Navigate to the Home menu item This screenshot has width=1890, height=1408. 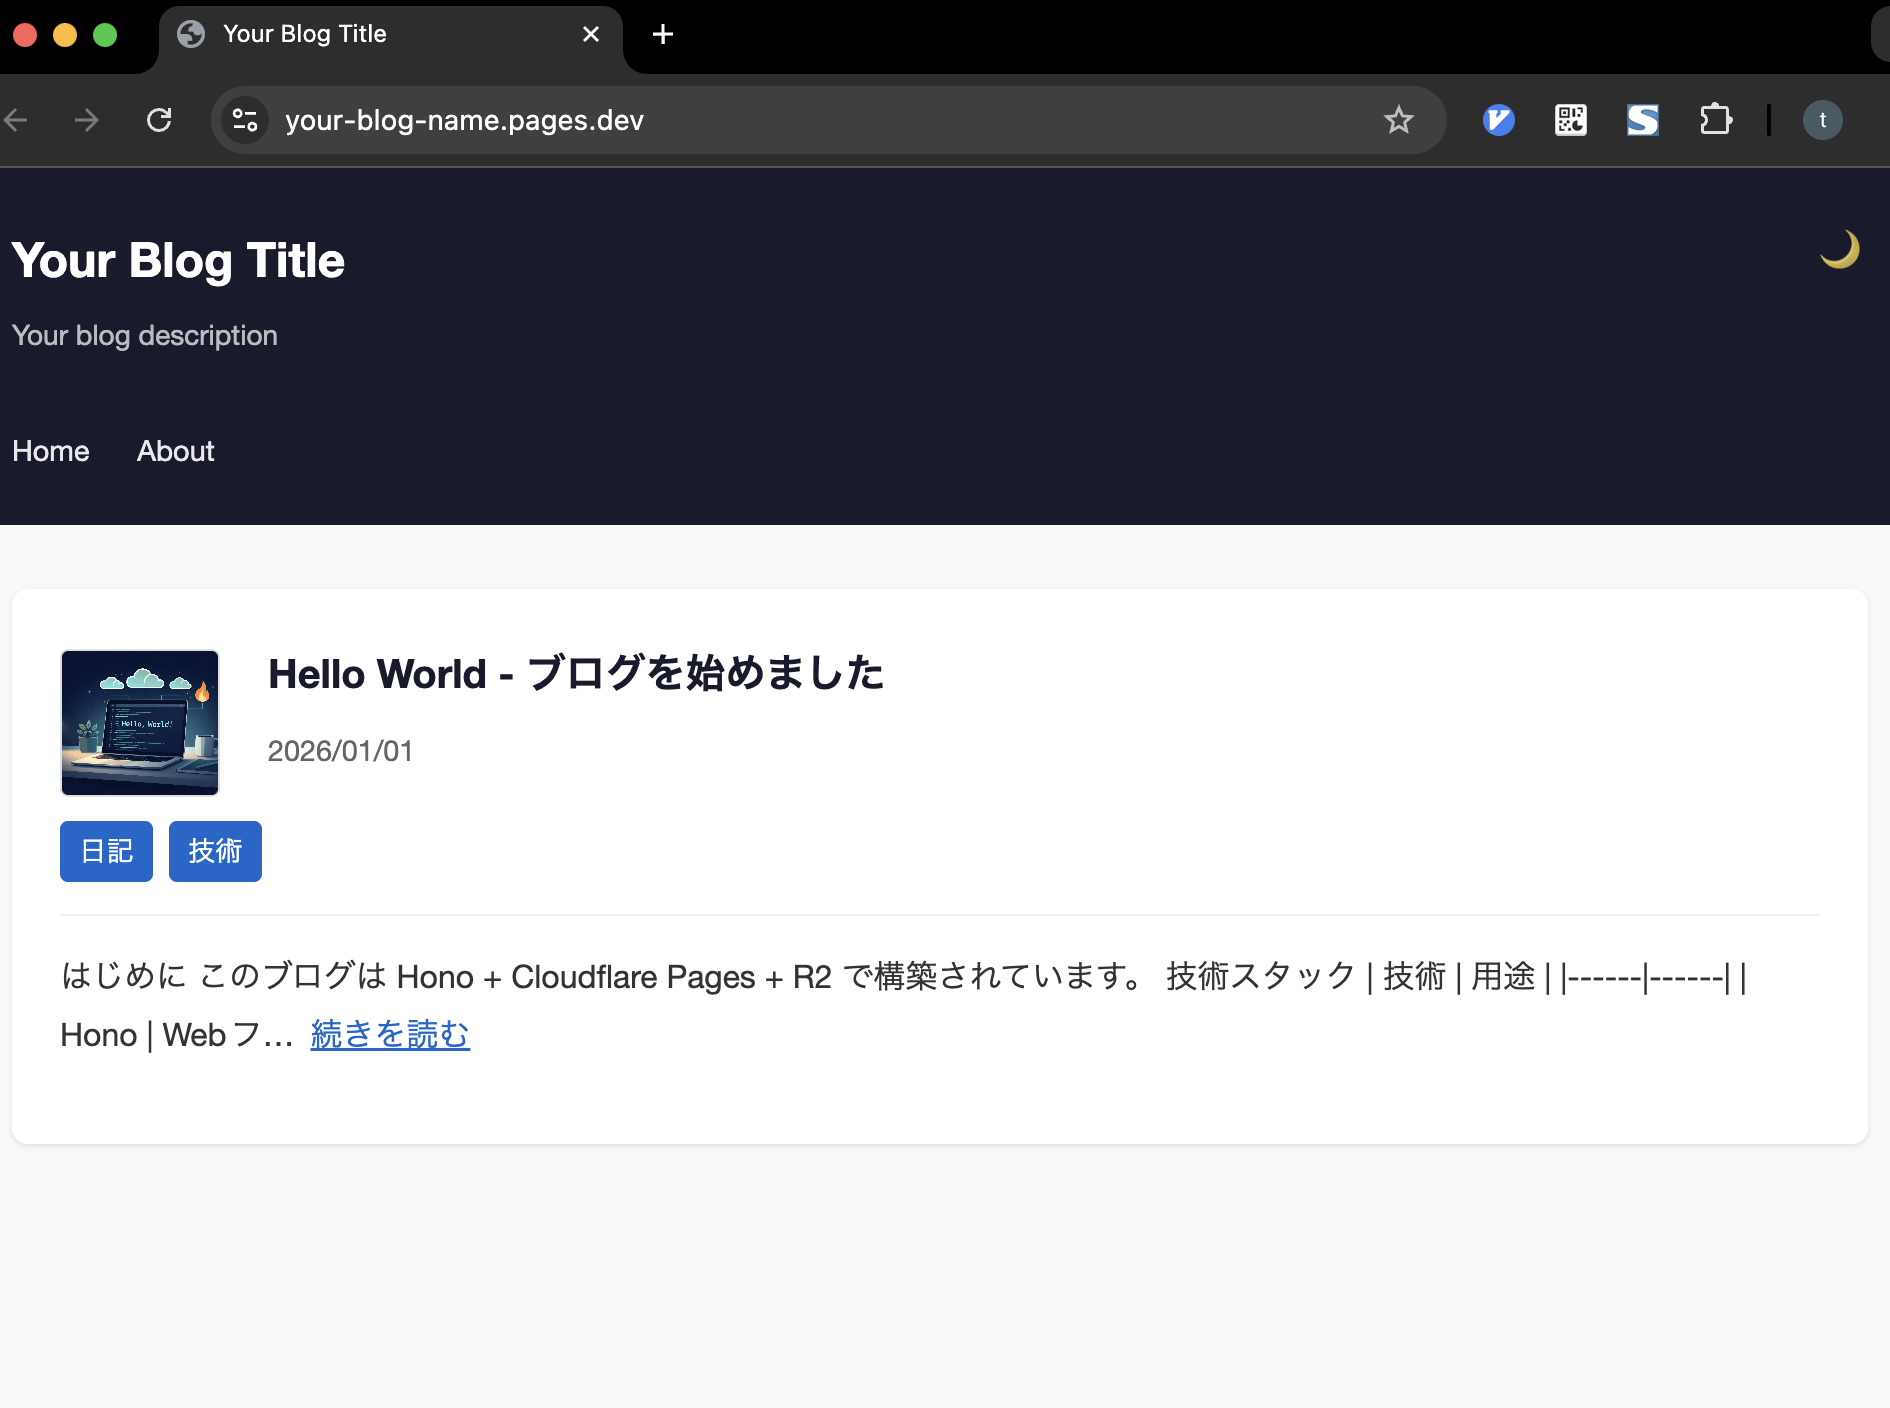tap(51, 451)
